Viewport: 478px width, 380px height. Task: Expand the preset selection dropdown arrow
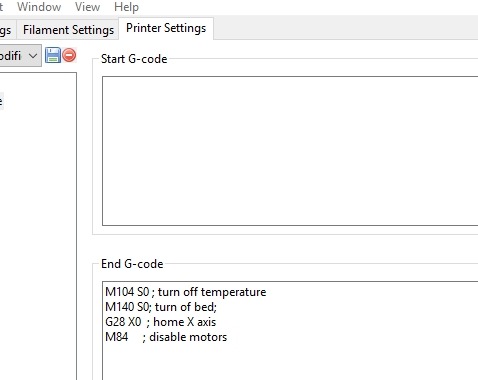tap(33, 56)
